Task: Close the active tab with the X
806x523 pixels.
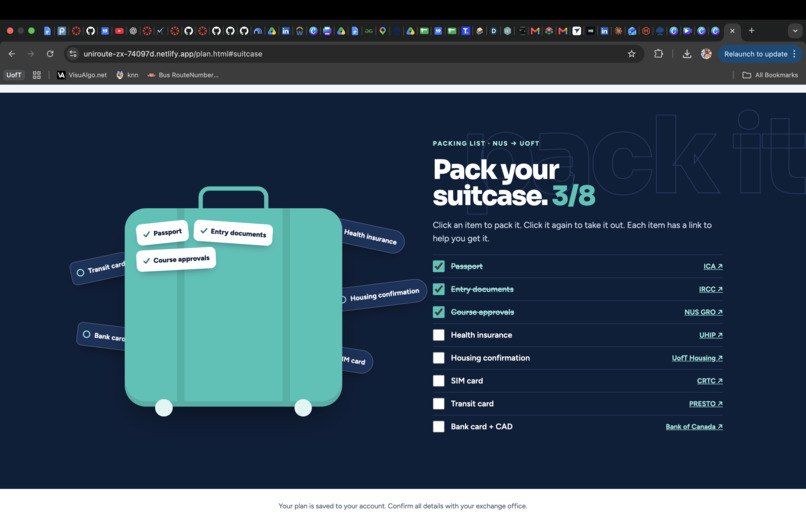Action: 732,31
